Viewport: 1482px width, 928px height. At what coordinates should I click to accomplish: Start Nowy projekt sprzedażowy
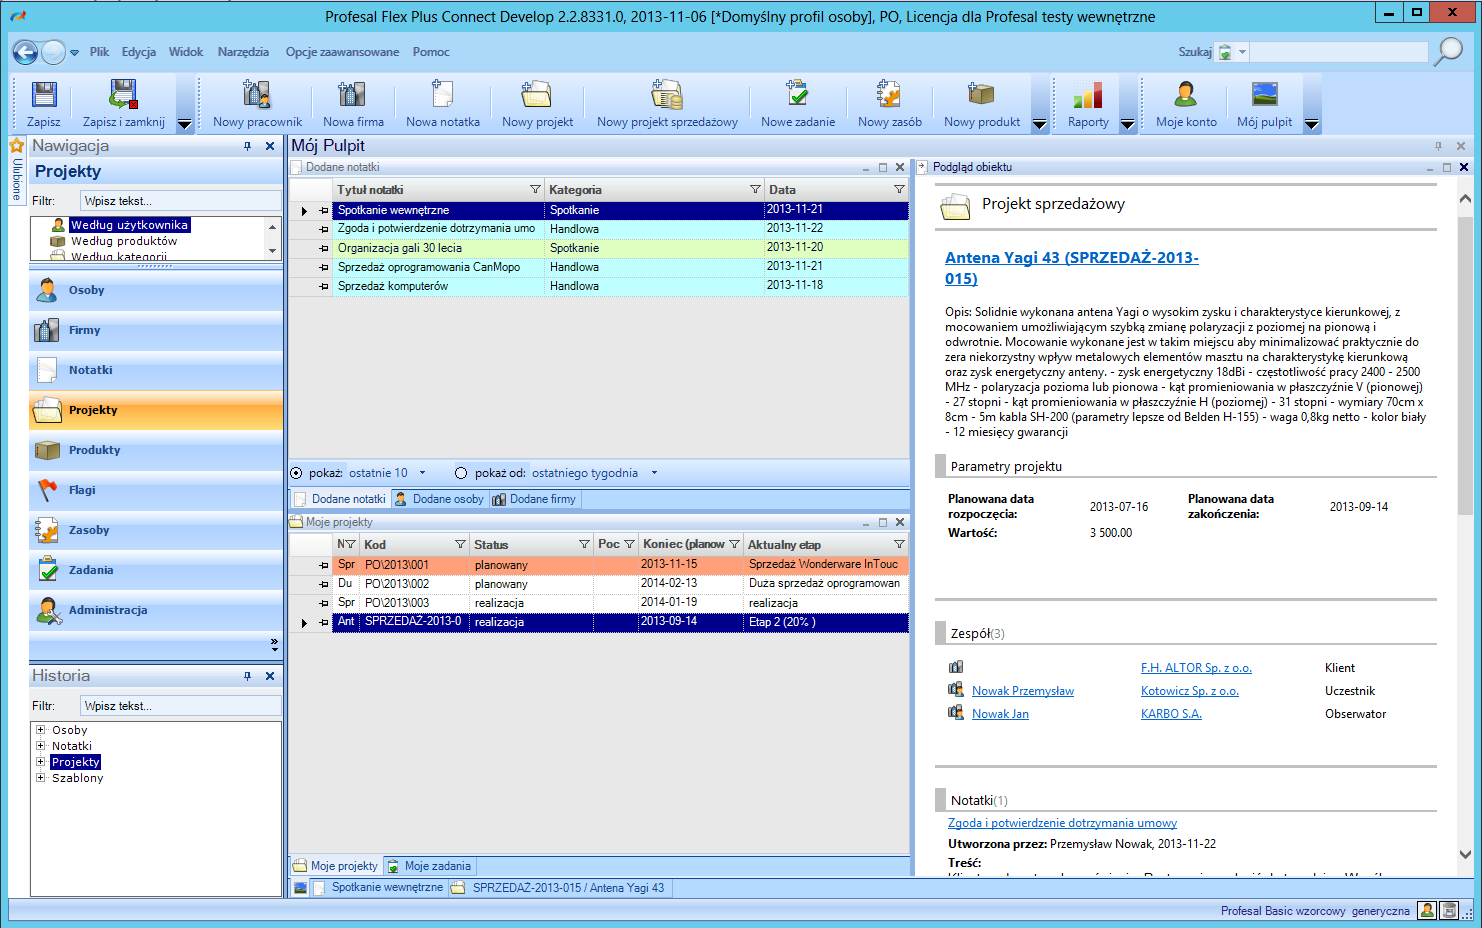point(667,95)
